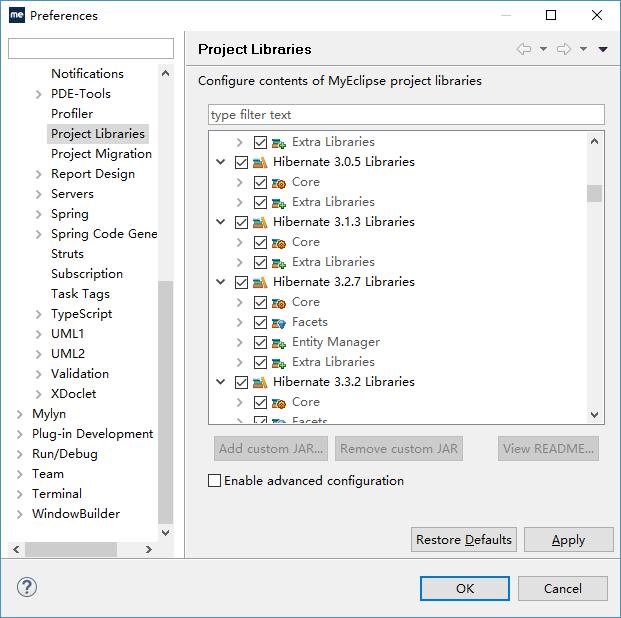Viewport: 621px width, 618px height.
Task: Select Project Migration preference page
Action: point(101,154)
